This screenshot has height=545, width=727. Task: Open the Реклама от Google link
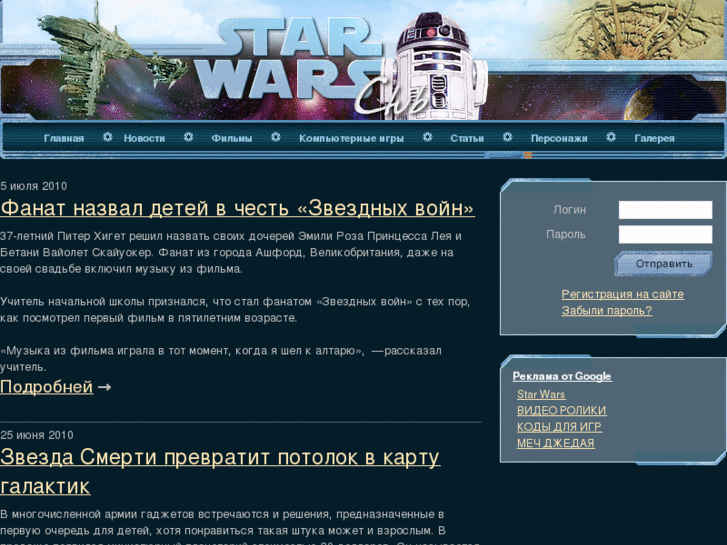[562, 376]
